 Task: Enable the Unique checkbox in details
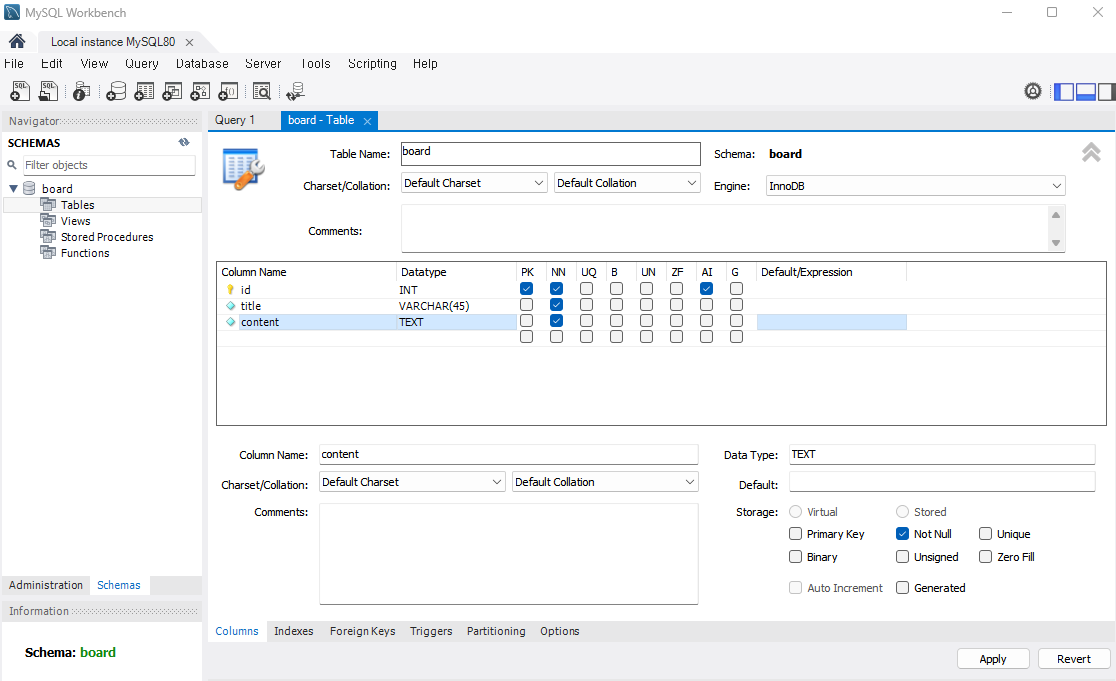point(986,534)
